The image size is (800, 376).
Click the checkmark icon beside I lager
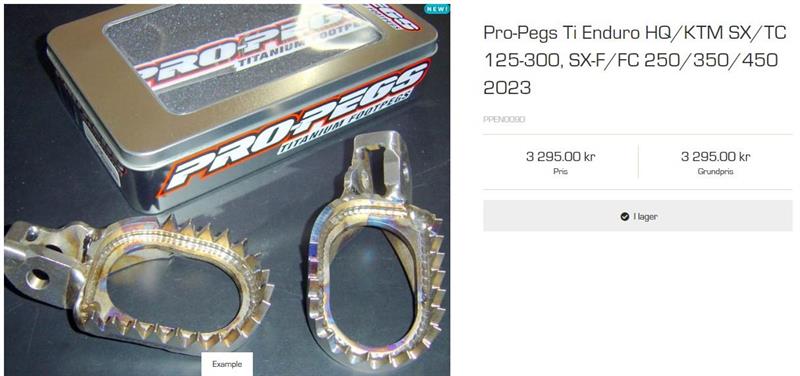pyautogui.click(x=624, y=216)
